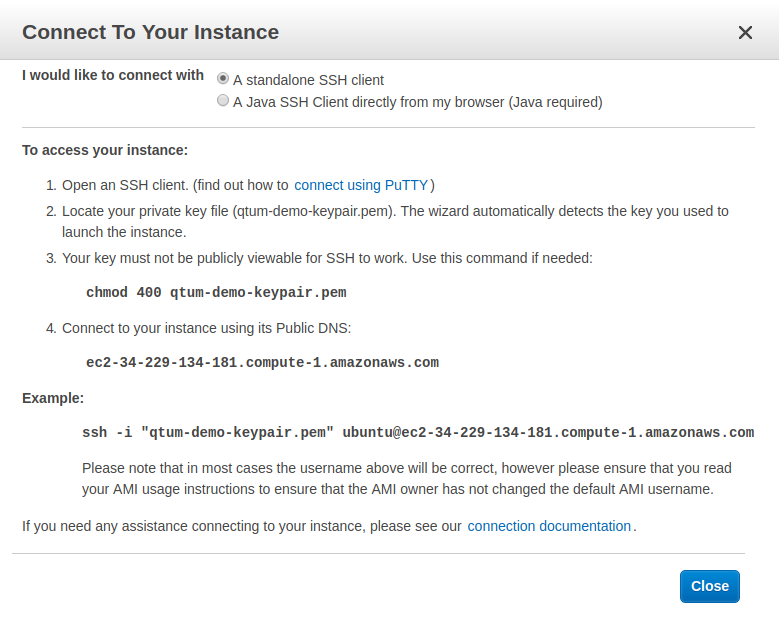Click step 3 'Your key must not be publicly viewable'
Viewport: 779px width, 622px height.
pyautogui.click(x=327, y=258)
